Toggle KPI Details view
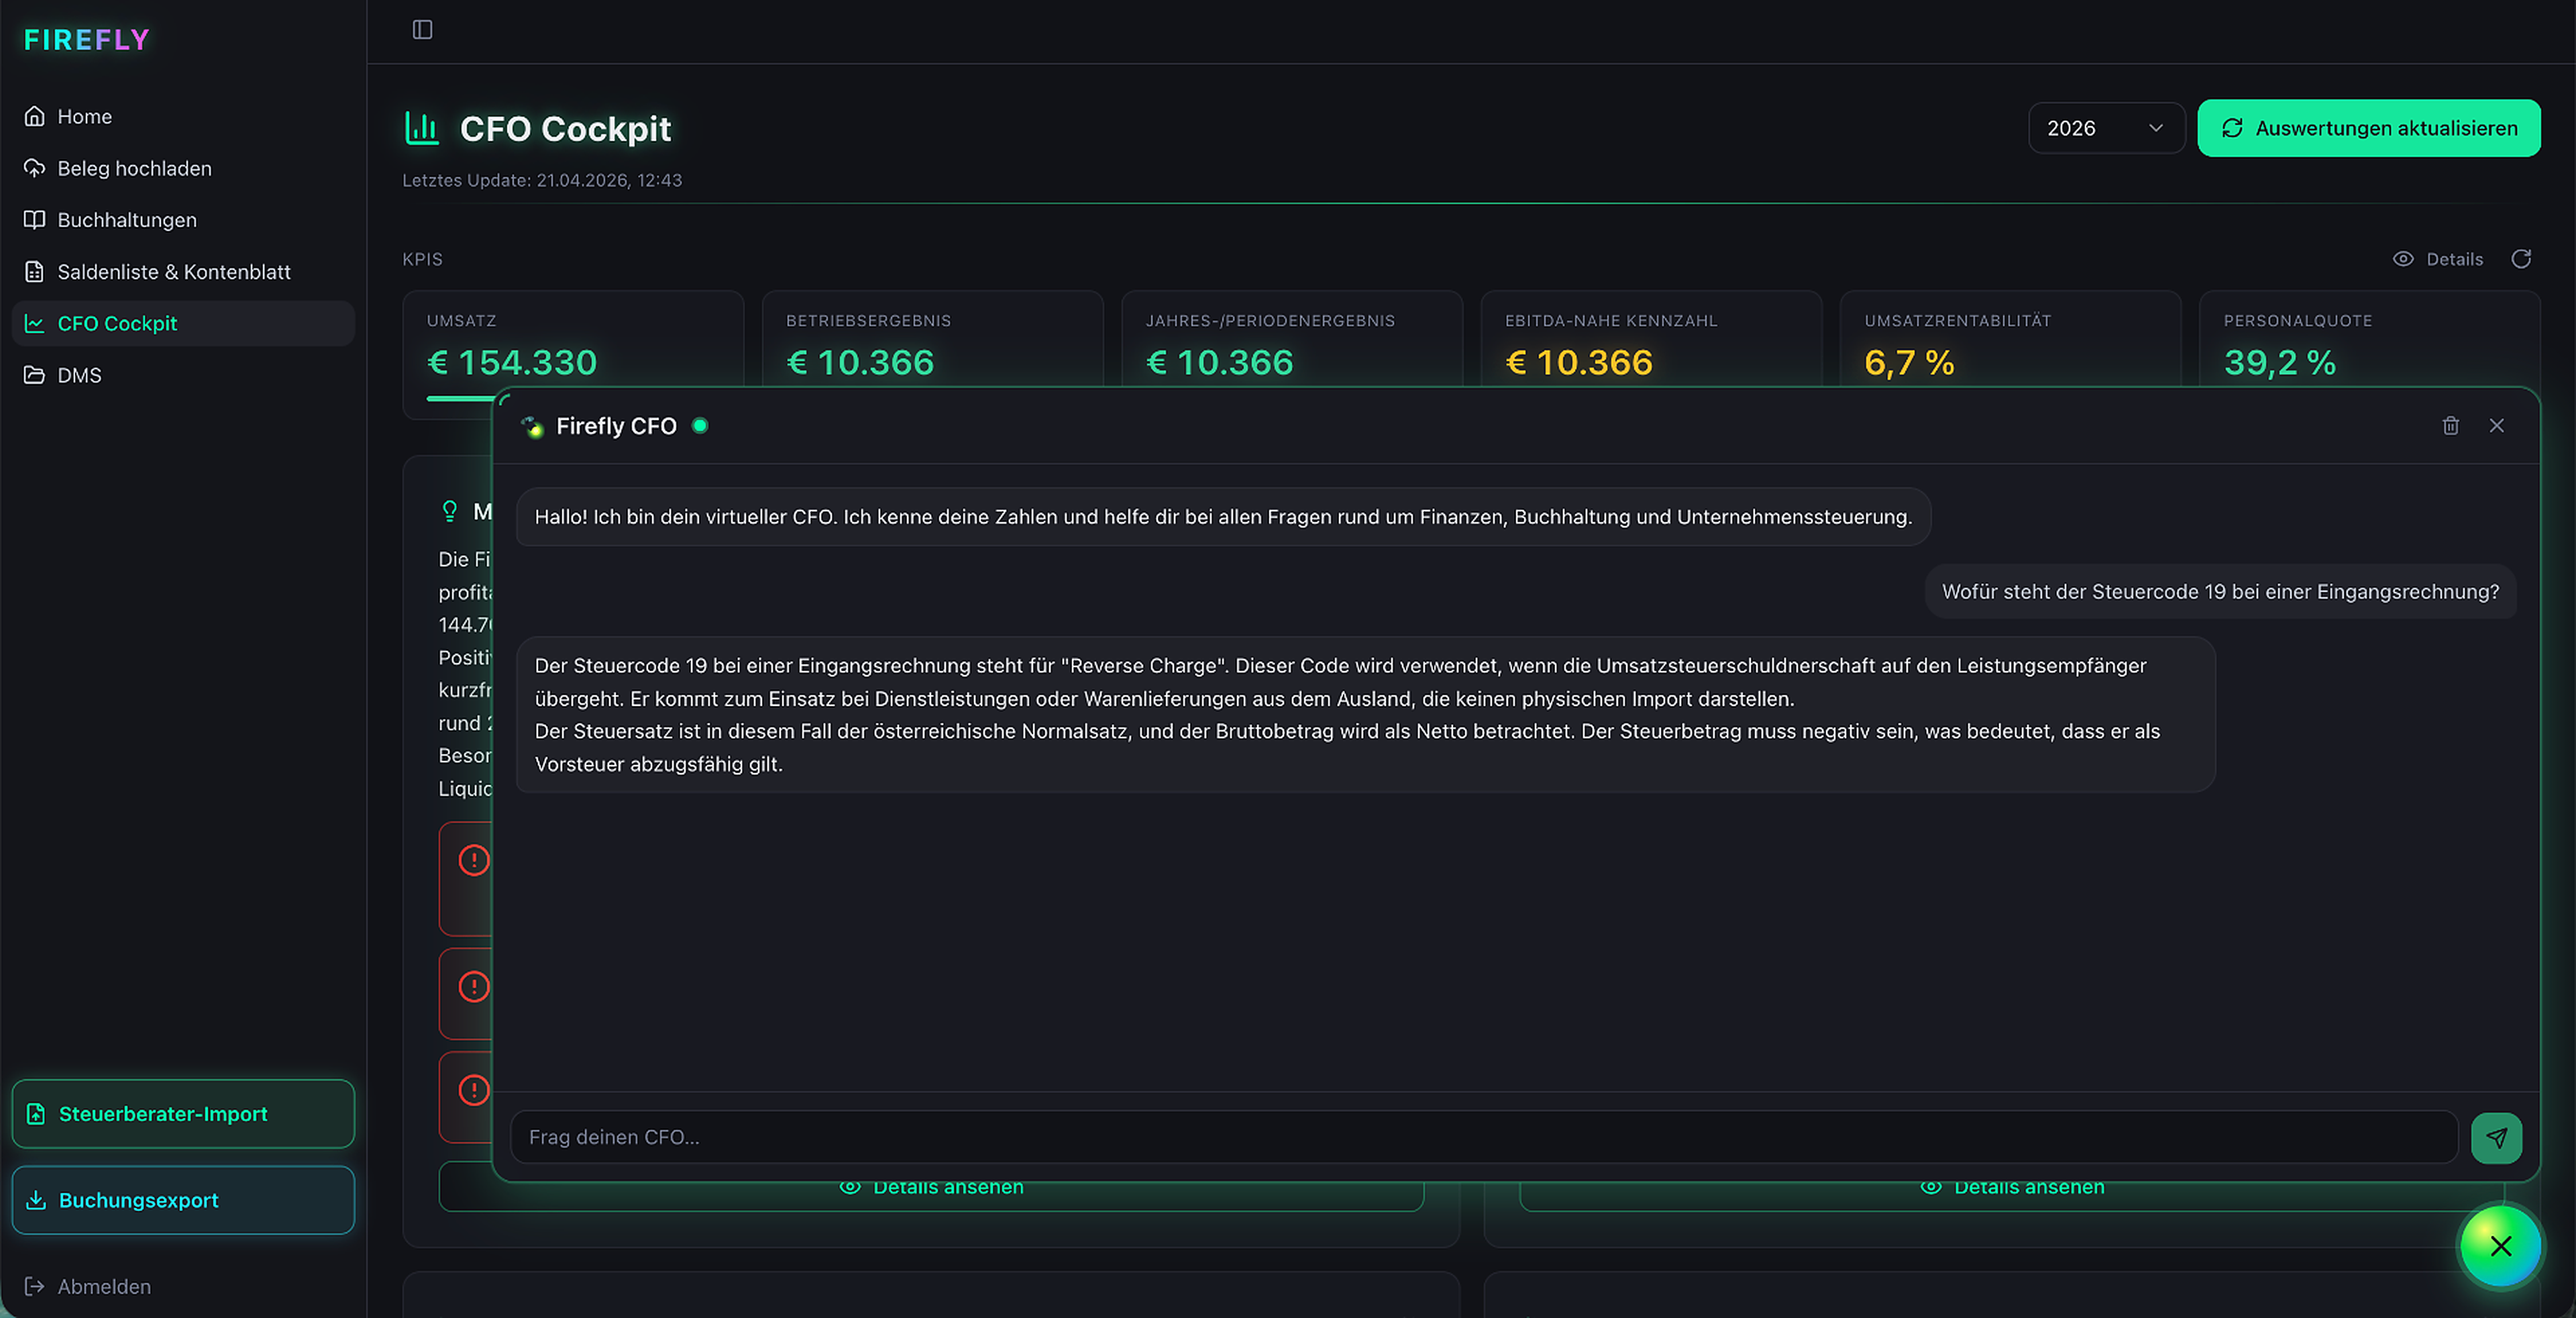 (x=2438, y=259)
